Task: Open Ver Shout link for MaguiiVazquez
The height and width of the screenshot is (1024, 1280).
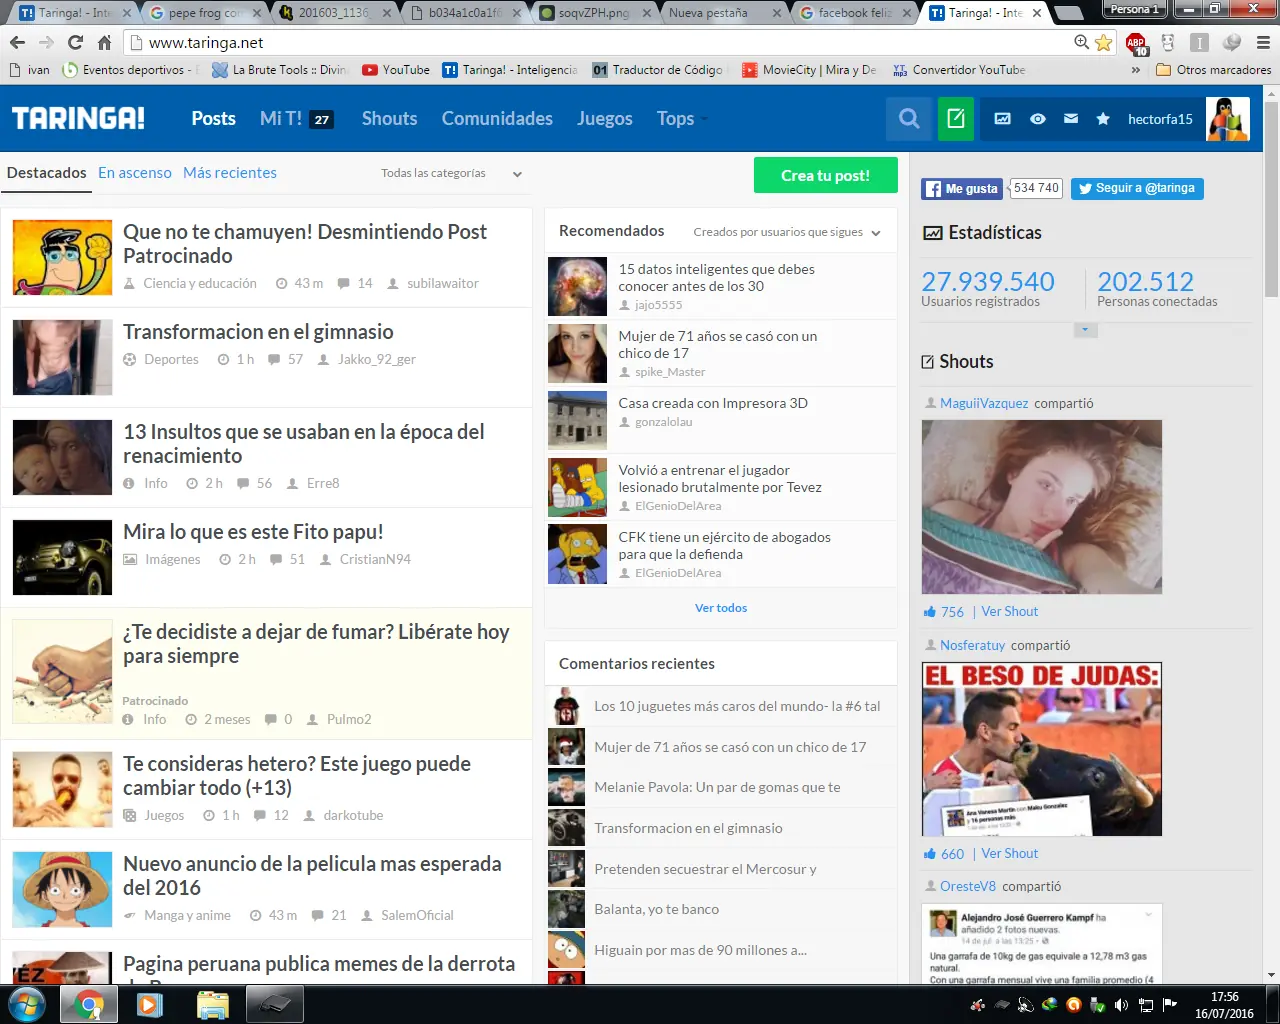Action: coord(1010,611)
